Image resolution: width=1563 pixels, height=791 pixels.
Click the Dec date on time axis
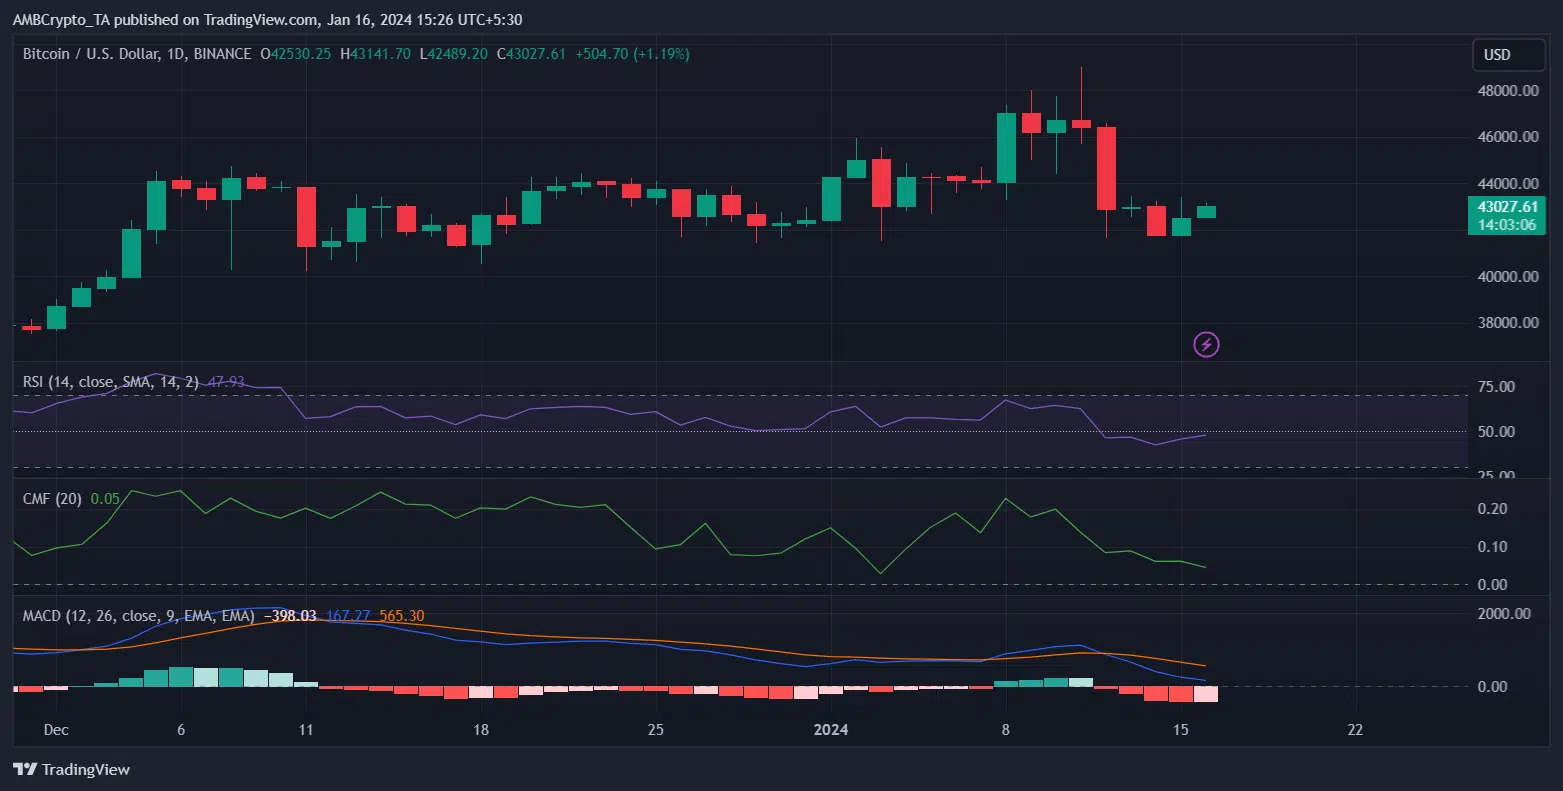[56, 730]
